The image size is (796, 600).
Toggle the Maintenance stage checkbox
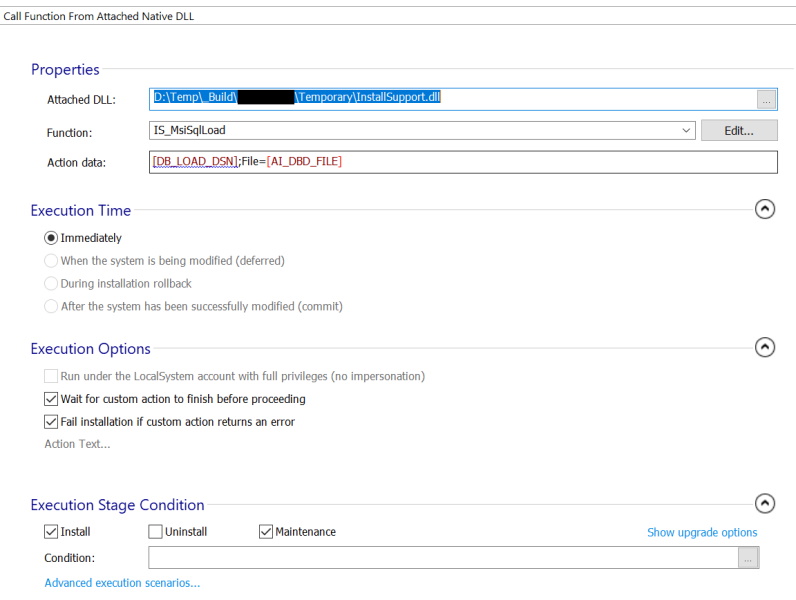coord(266,532)
